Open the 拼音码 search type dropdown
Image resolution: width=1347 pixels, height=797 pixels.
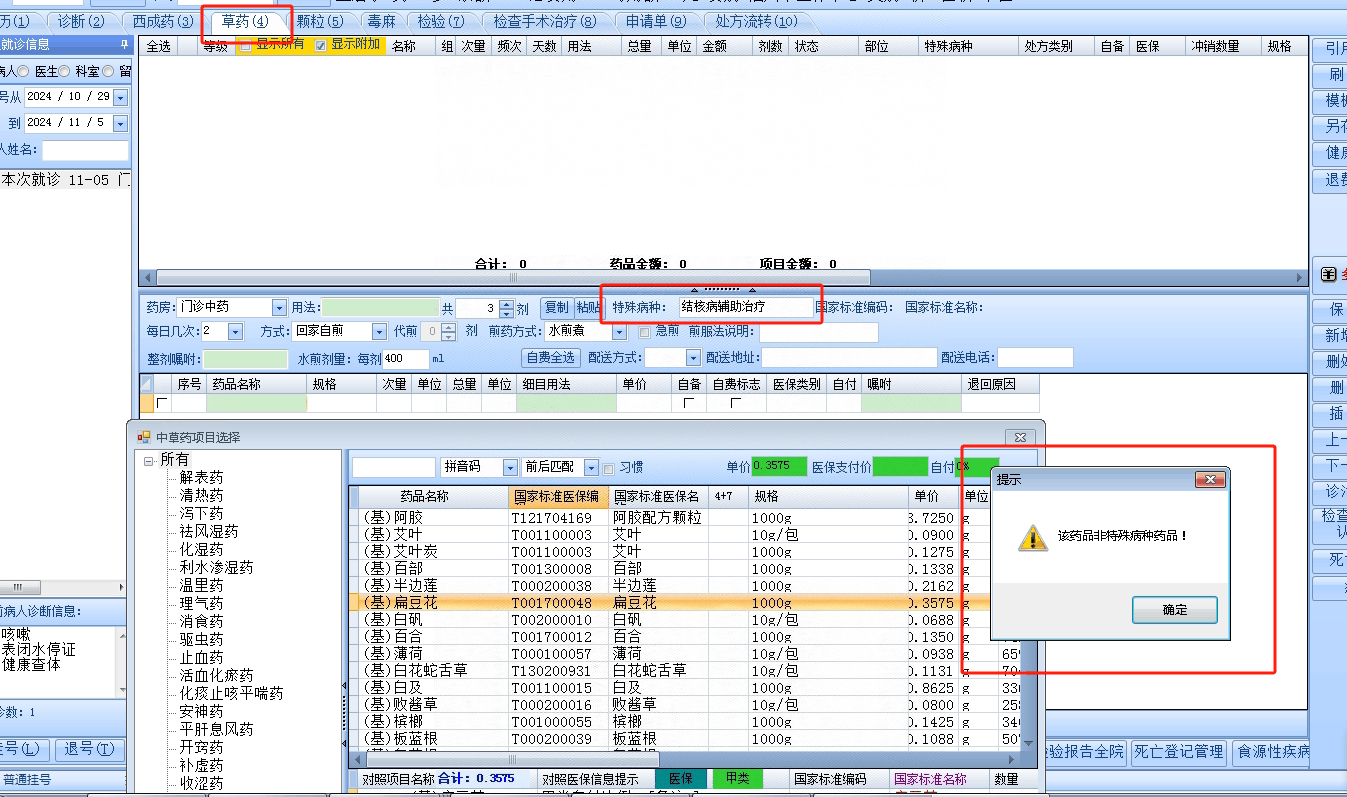[x=510, y=467]
